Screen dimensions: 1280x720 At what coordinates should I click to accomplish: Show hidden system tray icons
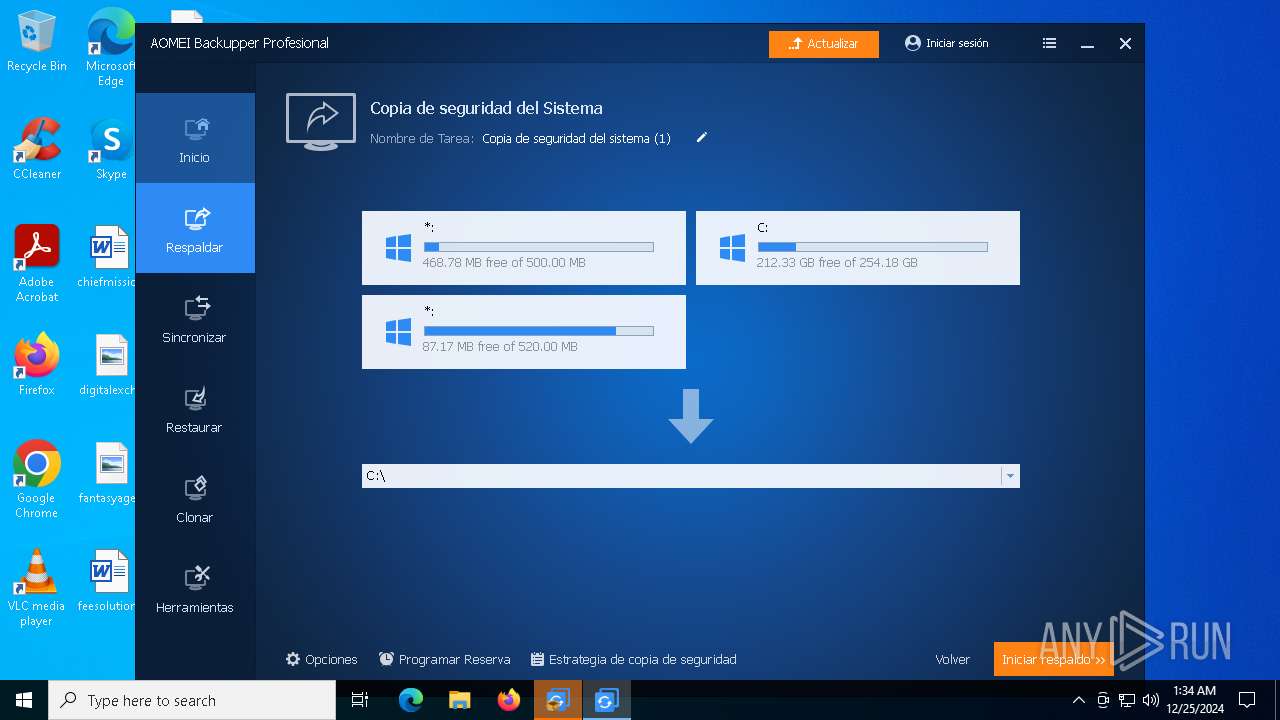click(1078, 700)
